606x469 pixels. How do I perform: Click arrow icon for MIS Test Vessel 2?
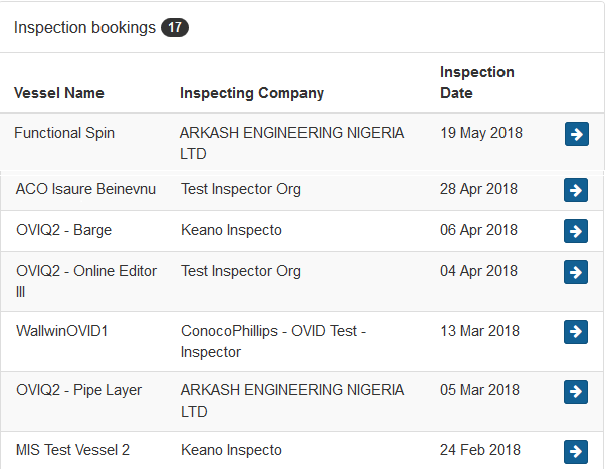click(576, 452)
